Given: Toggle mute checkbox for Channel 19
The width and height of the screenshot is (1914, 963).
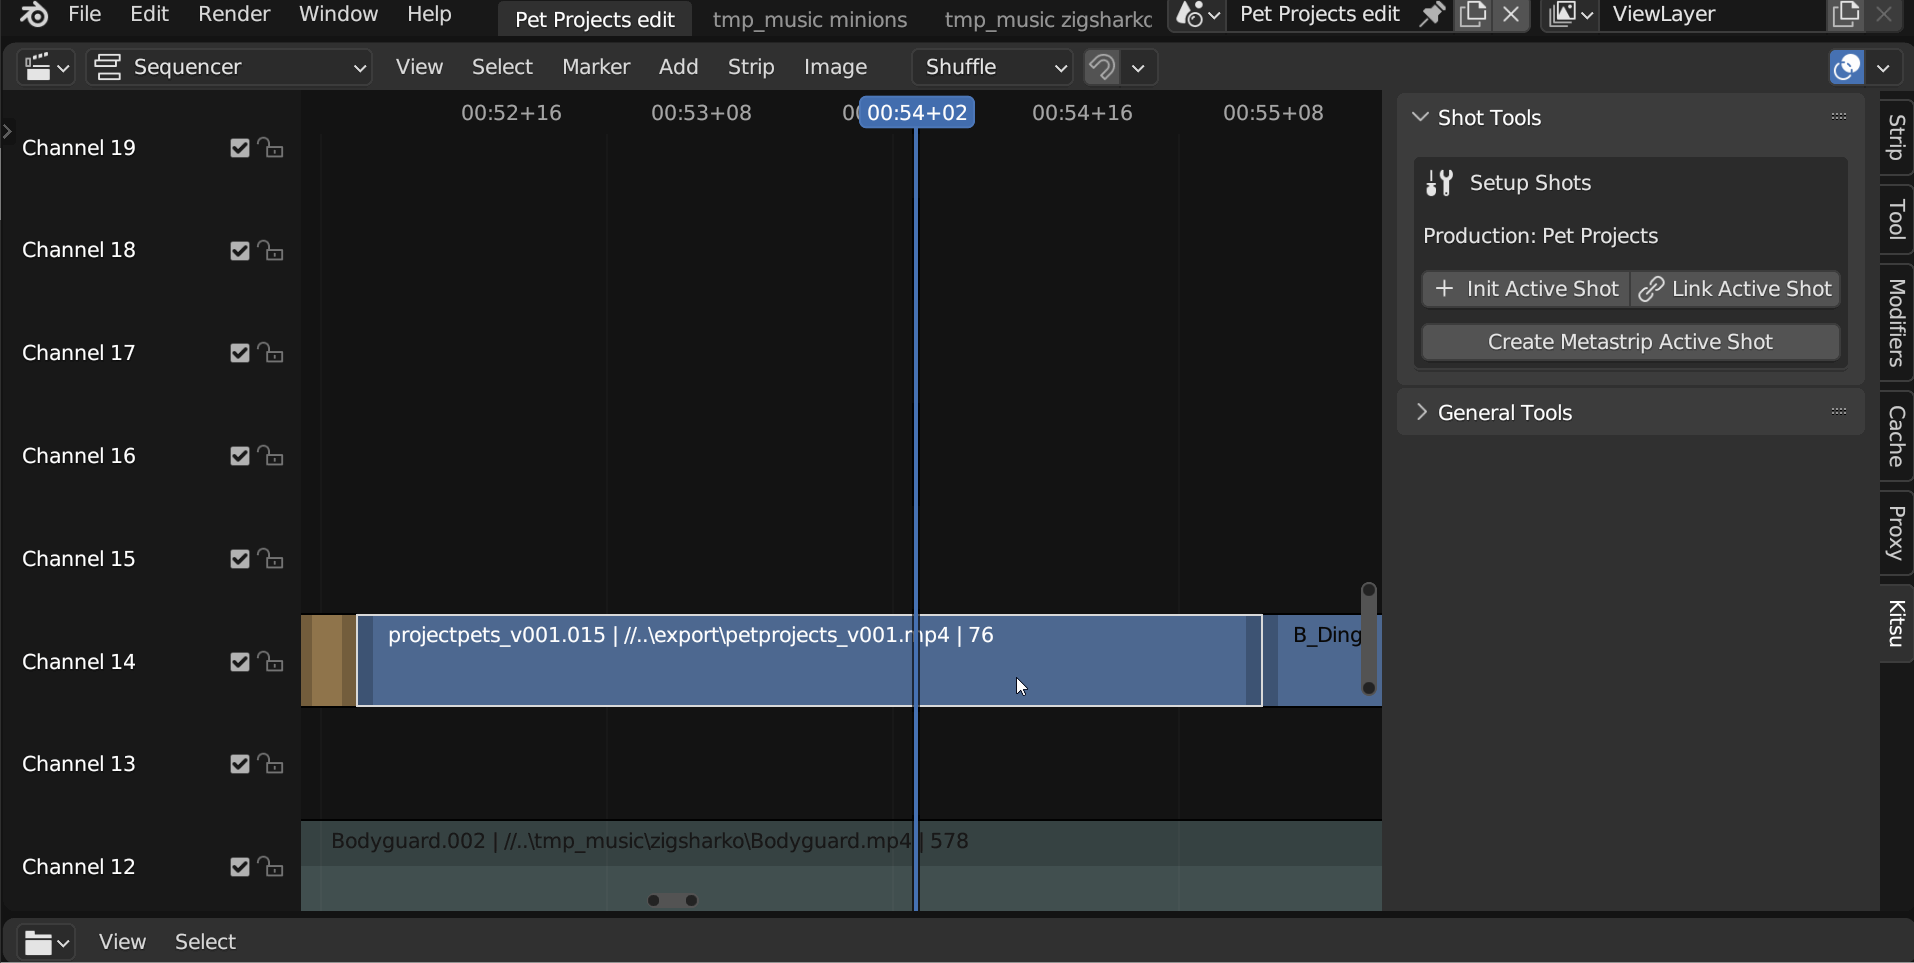Looking at the screenshot, I should [x=239, y=148].
